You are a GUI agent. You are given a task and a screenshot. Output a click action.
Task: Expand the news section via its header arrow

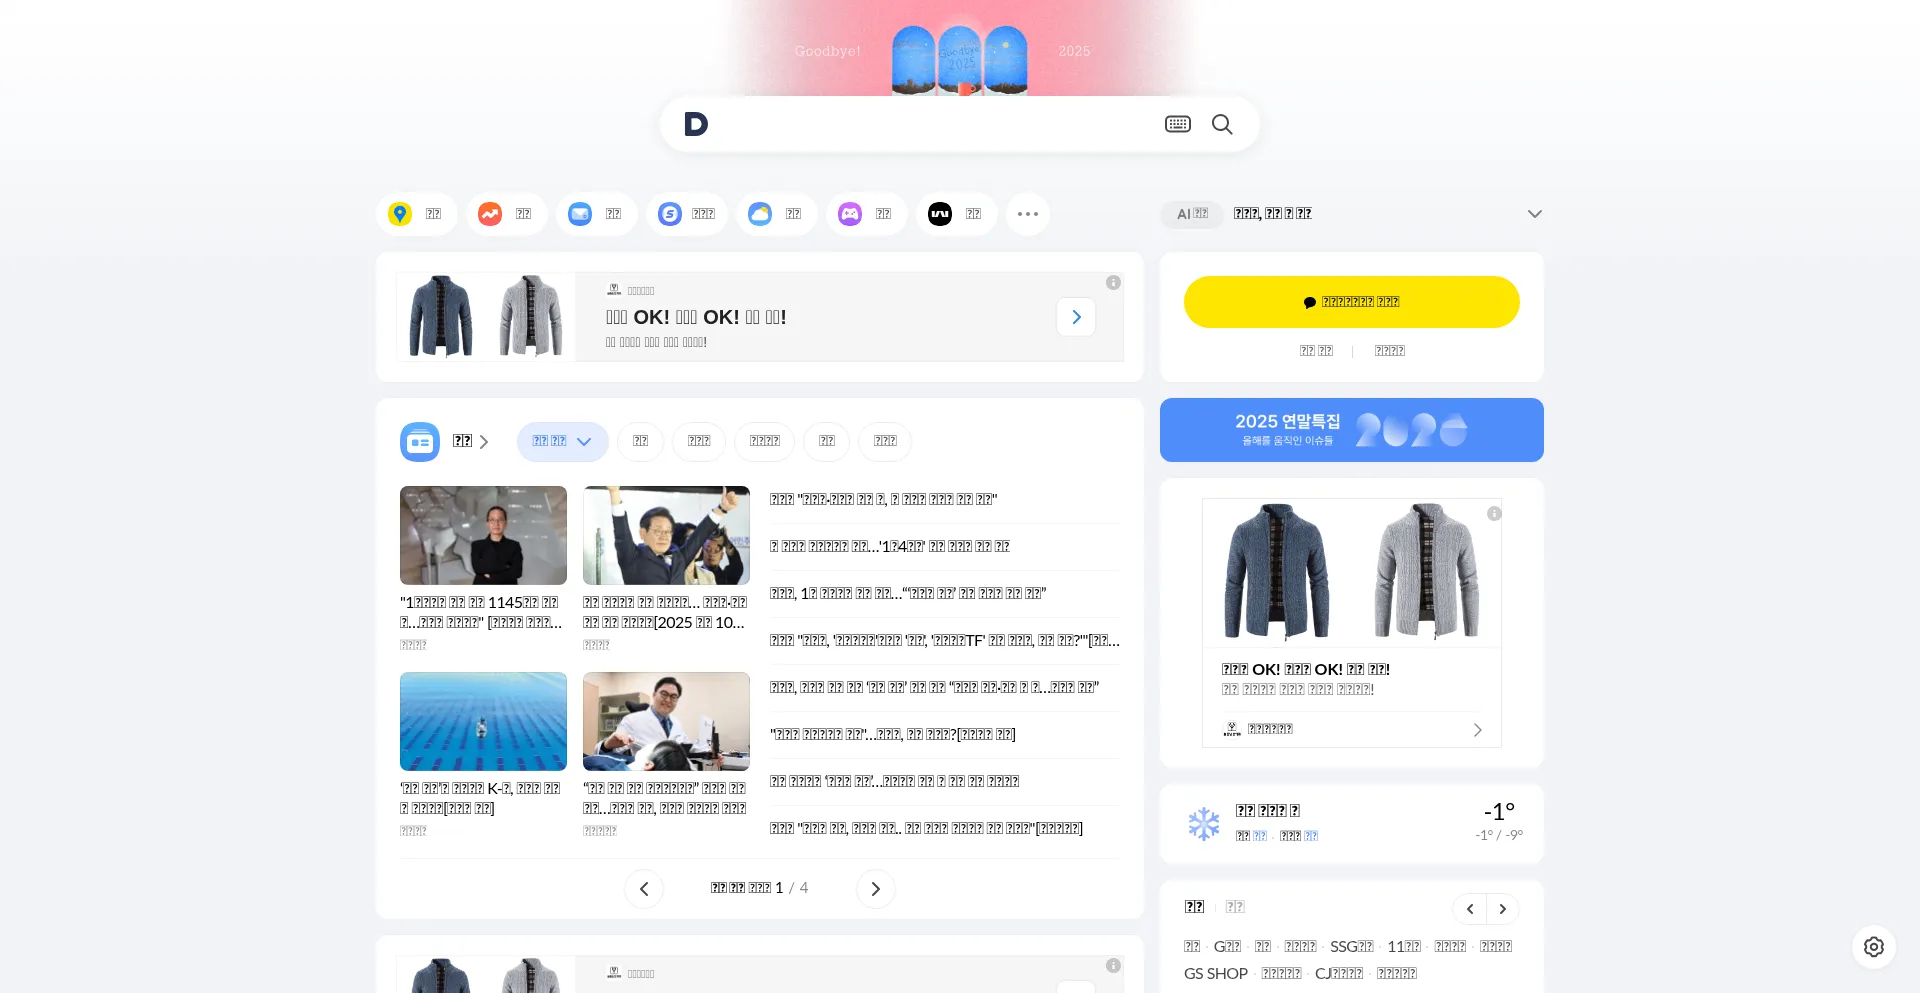tap(484, 441)
